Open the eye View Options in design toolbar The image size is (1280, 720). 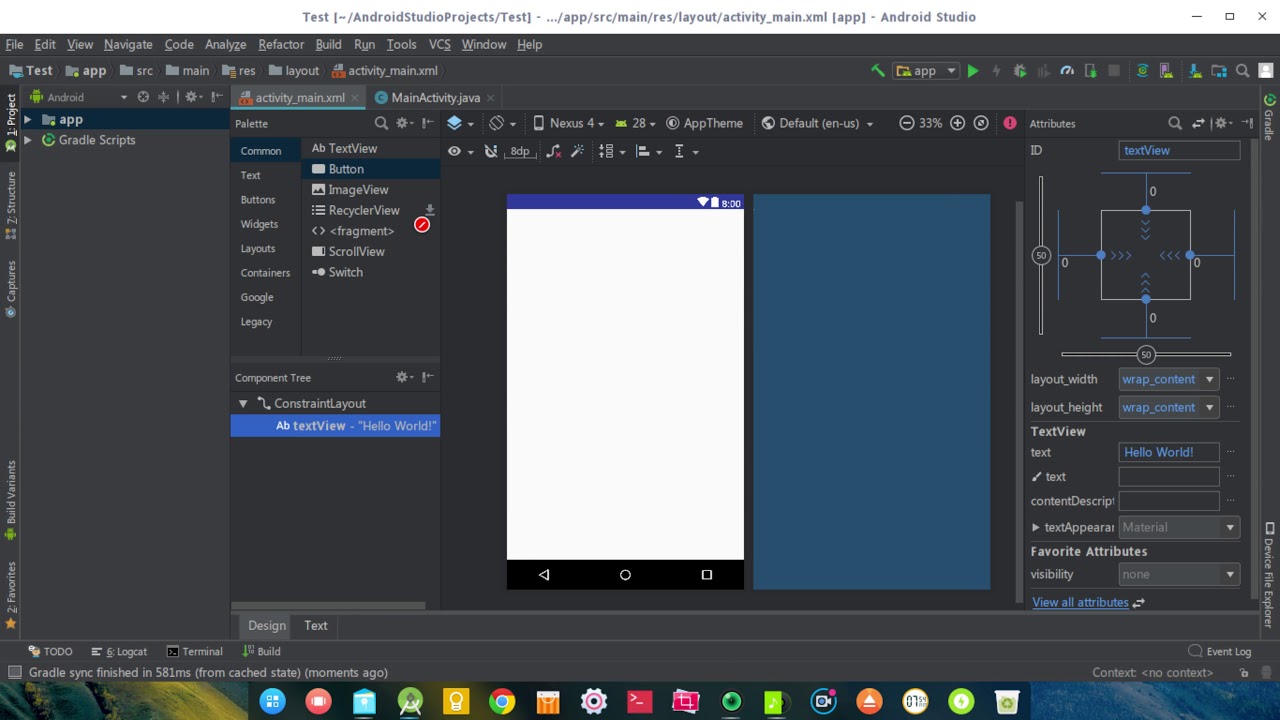459,151
